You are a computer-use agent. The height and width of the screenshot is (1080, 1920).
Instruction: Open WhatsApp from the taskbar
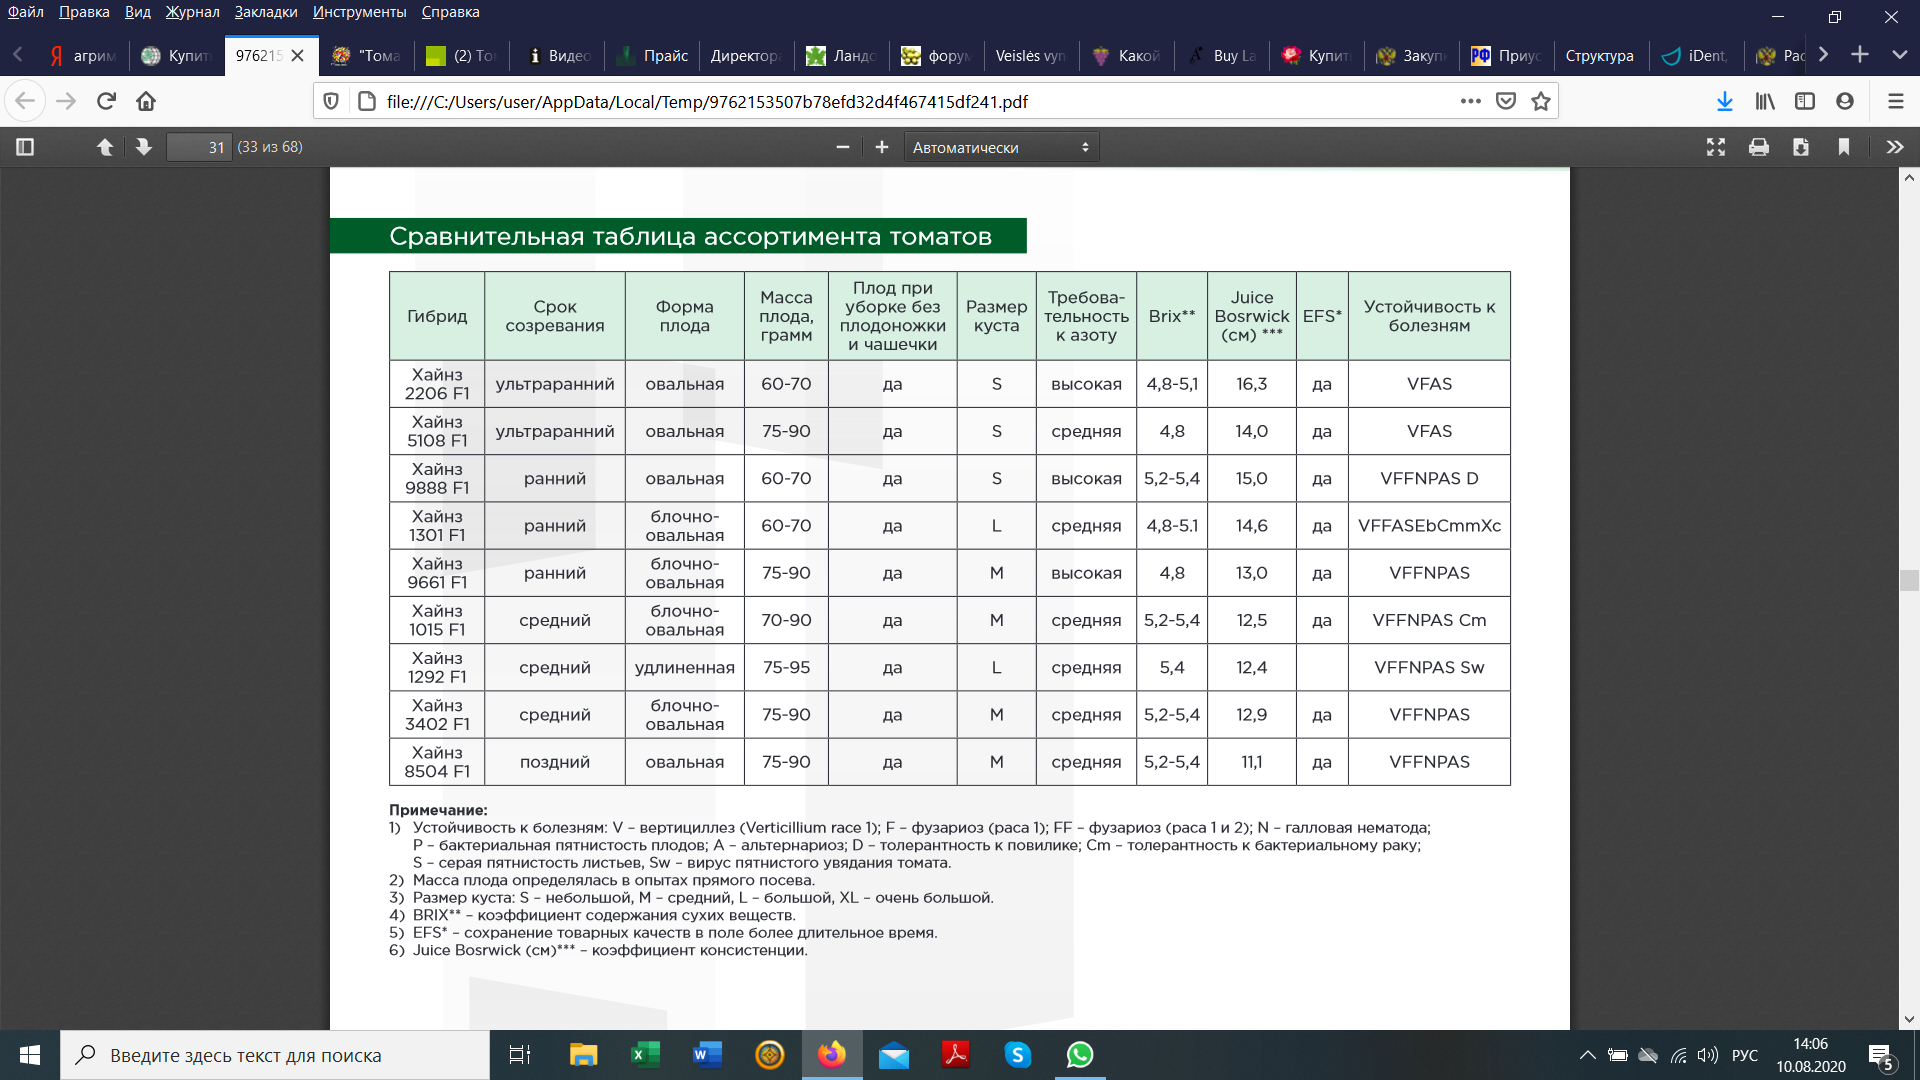point(1079,1055)
